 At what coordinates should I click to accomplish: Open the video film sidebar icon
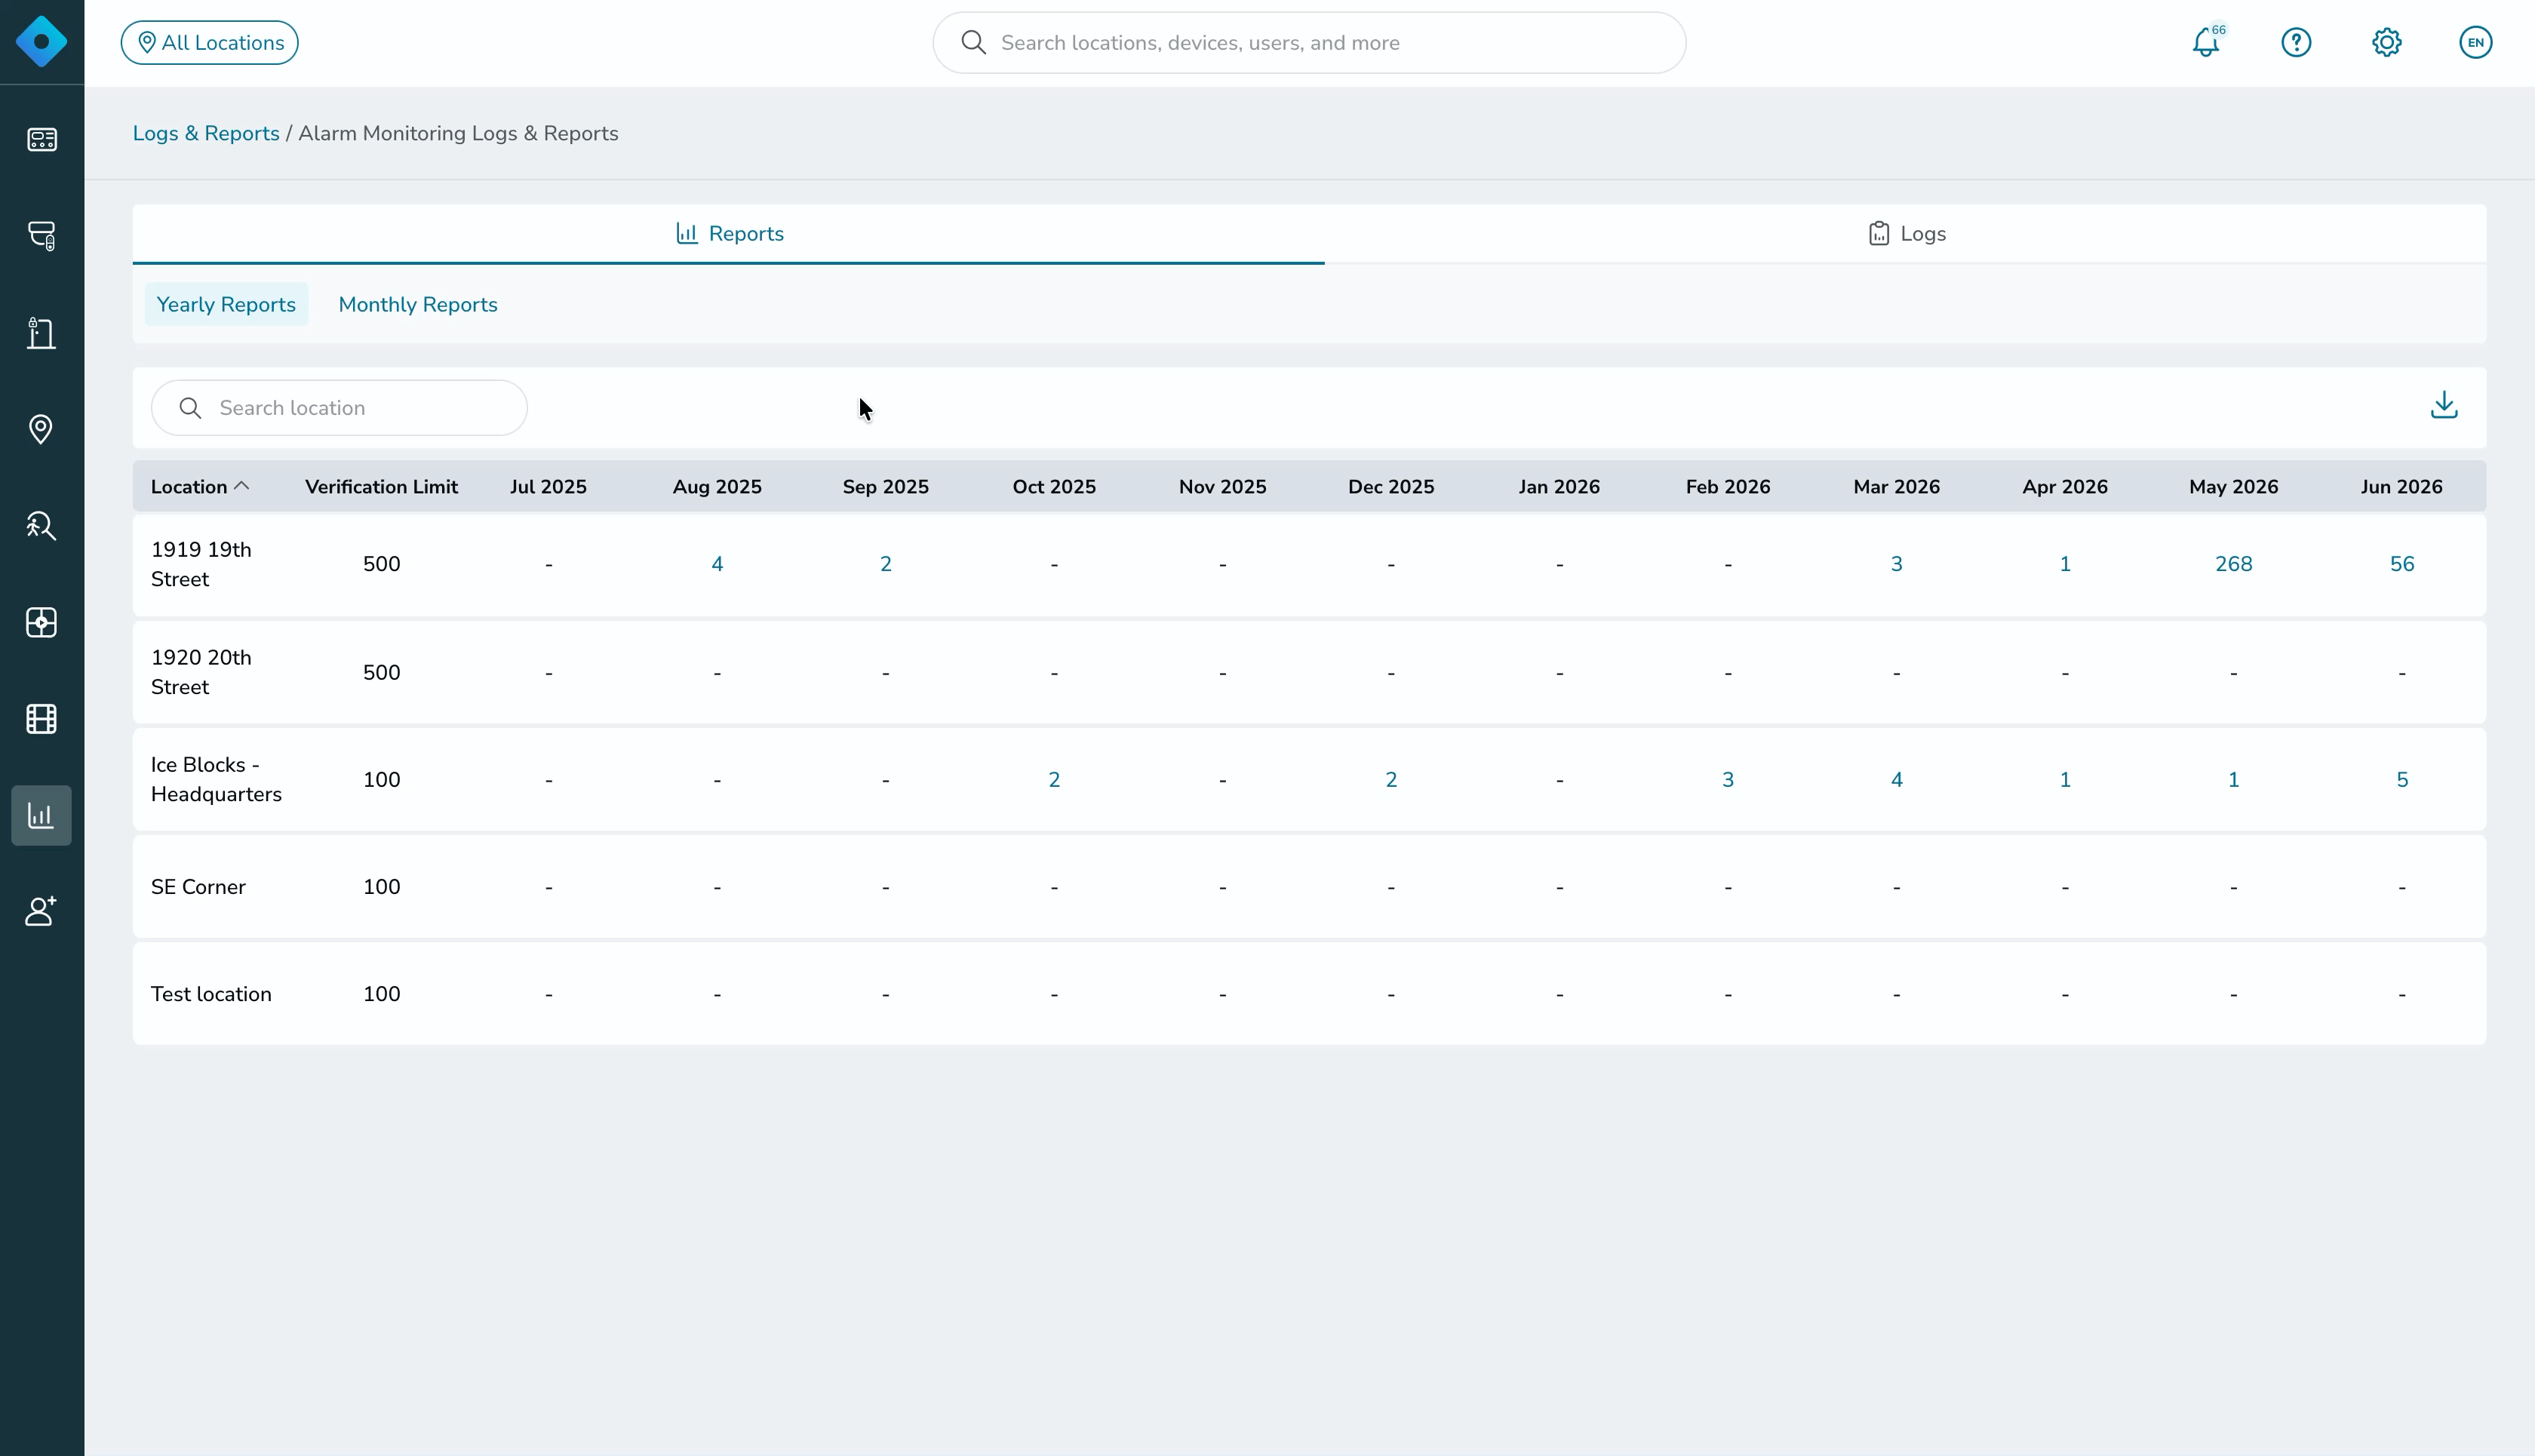41,719
